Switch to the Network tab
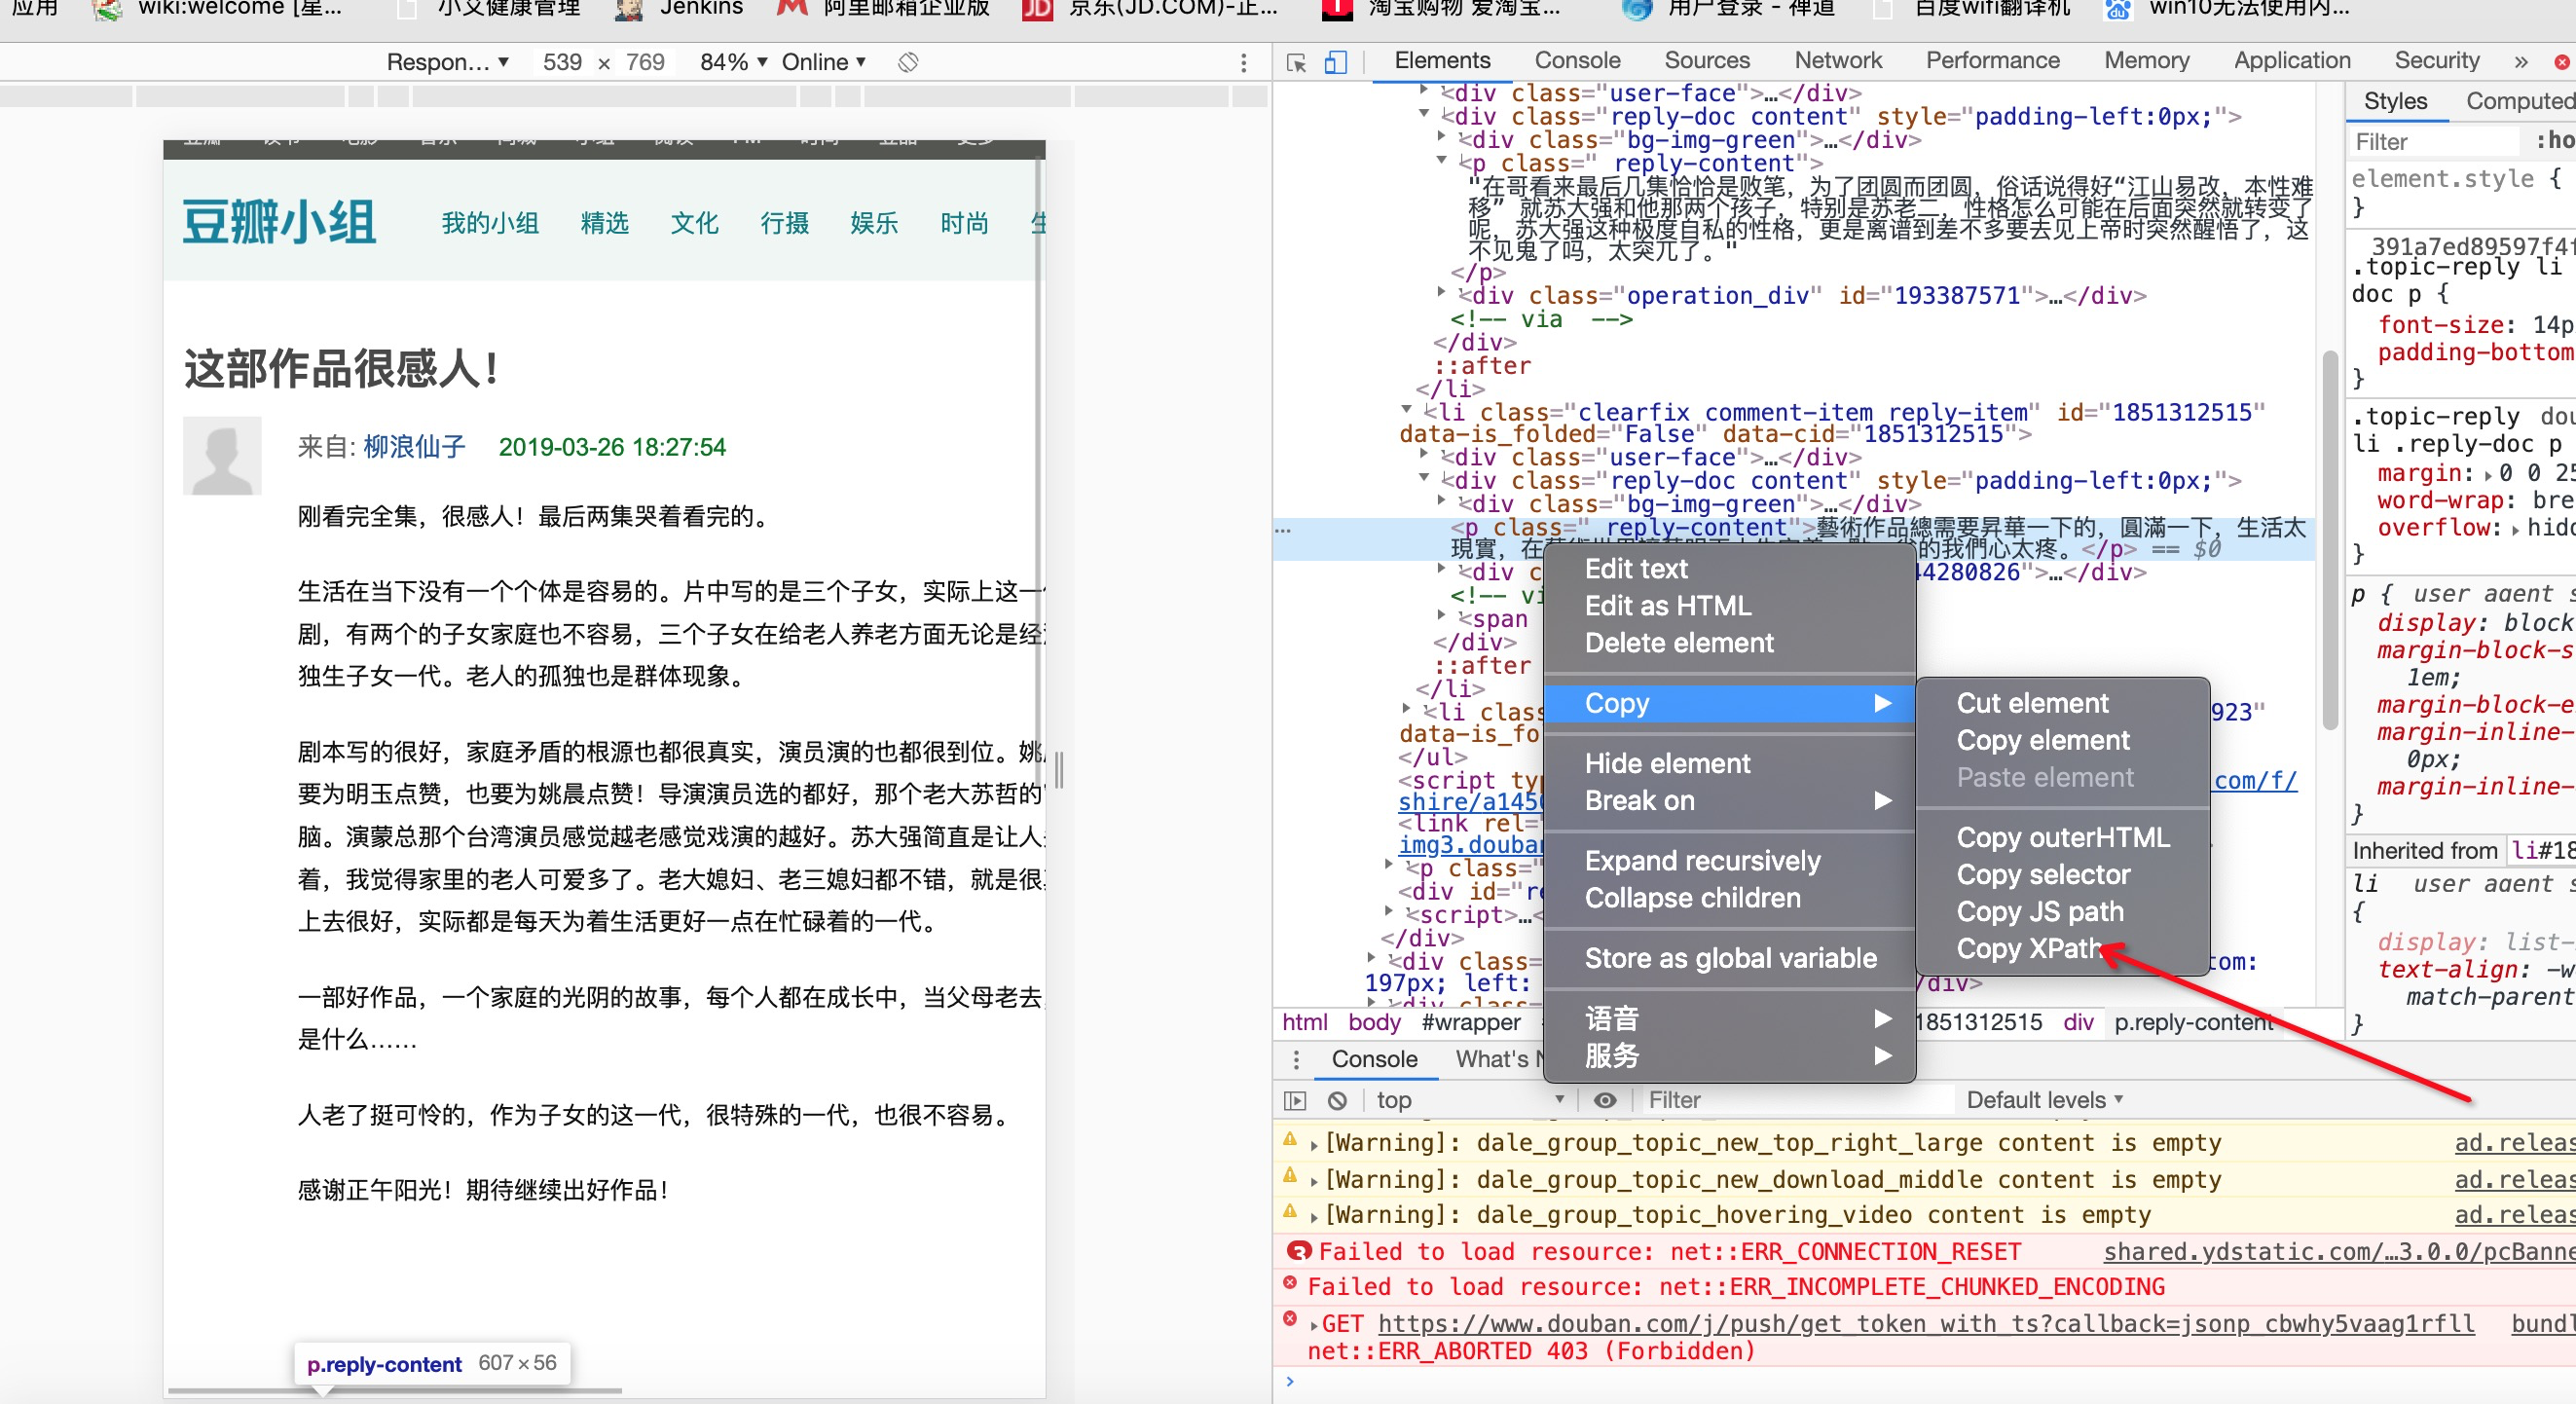Image resolution: width=2576 pixels, height=1404 pixels. click(x=1838, y=61)
